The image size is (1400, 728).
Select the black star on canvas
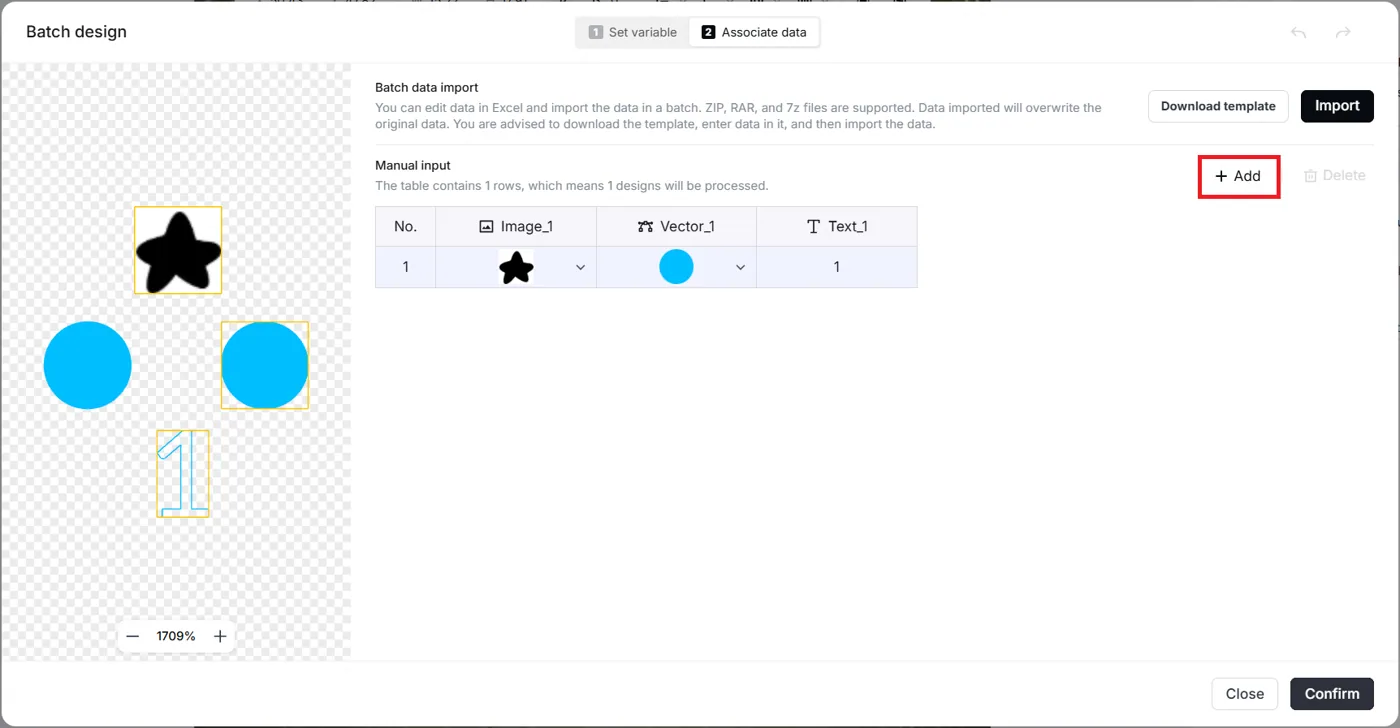tap(178, 250)
